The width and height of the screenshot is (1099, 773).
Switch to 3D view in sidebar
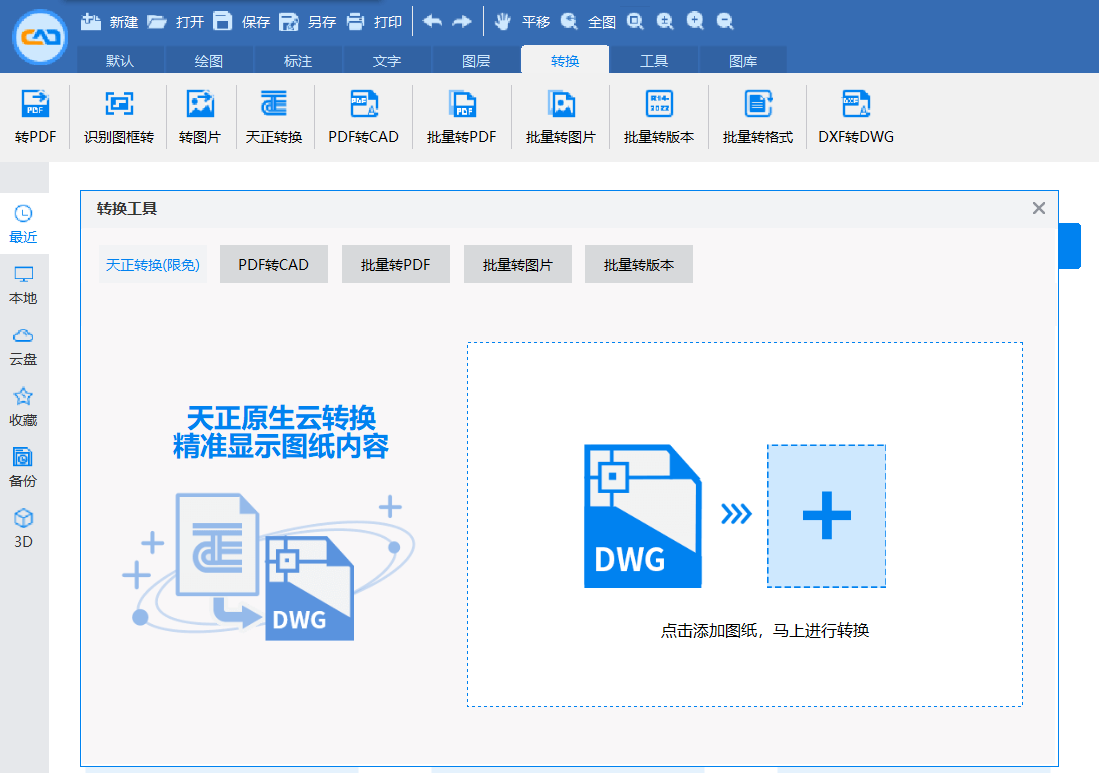click(x=23, y=529)
